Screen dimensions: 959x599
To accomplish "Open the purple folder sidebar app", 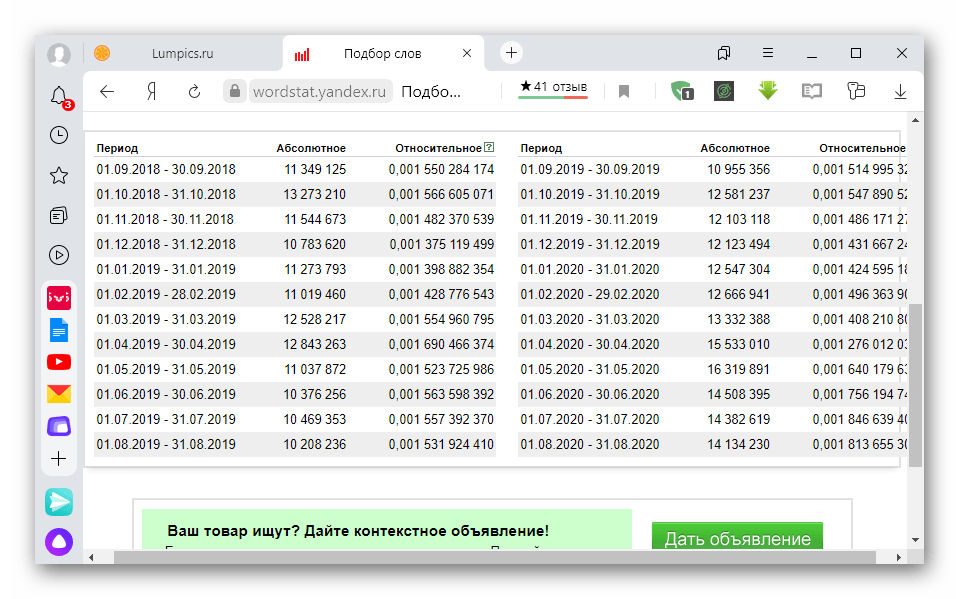I will (x=59, y=426).
